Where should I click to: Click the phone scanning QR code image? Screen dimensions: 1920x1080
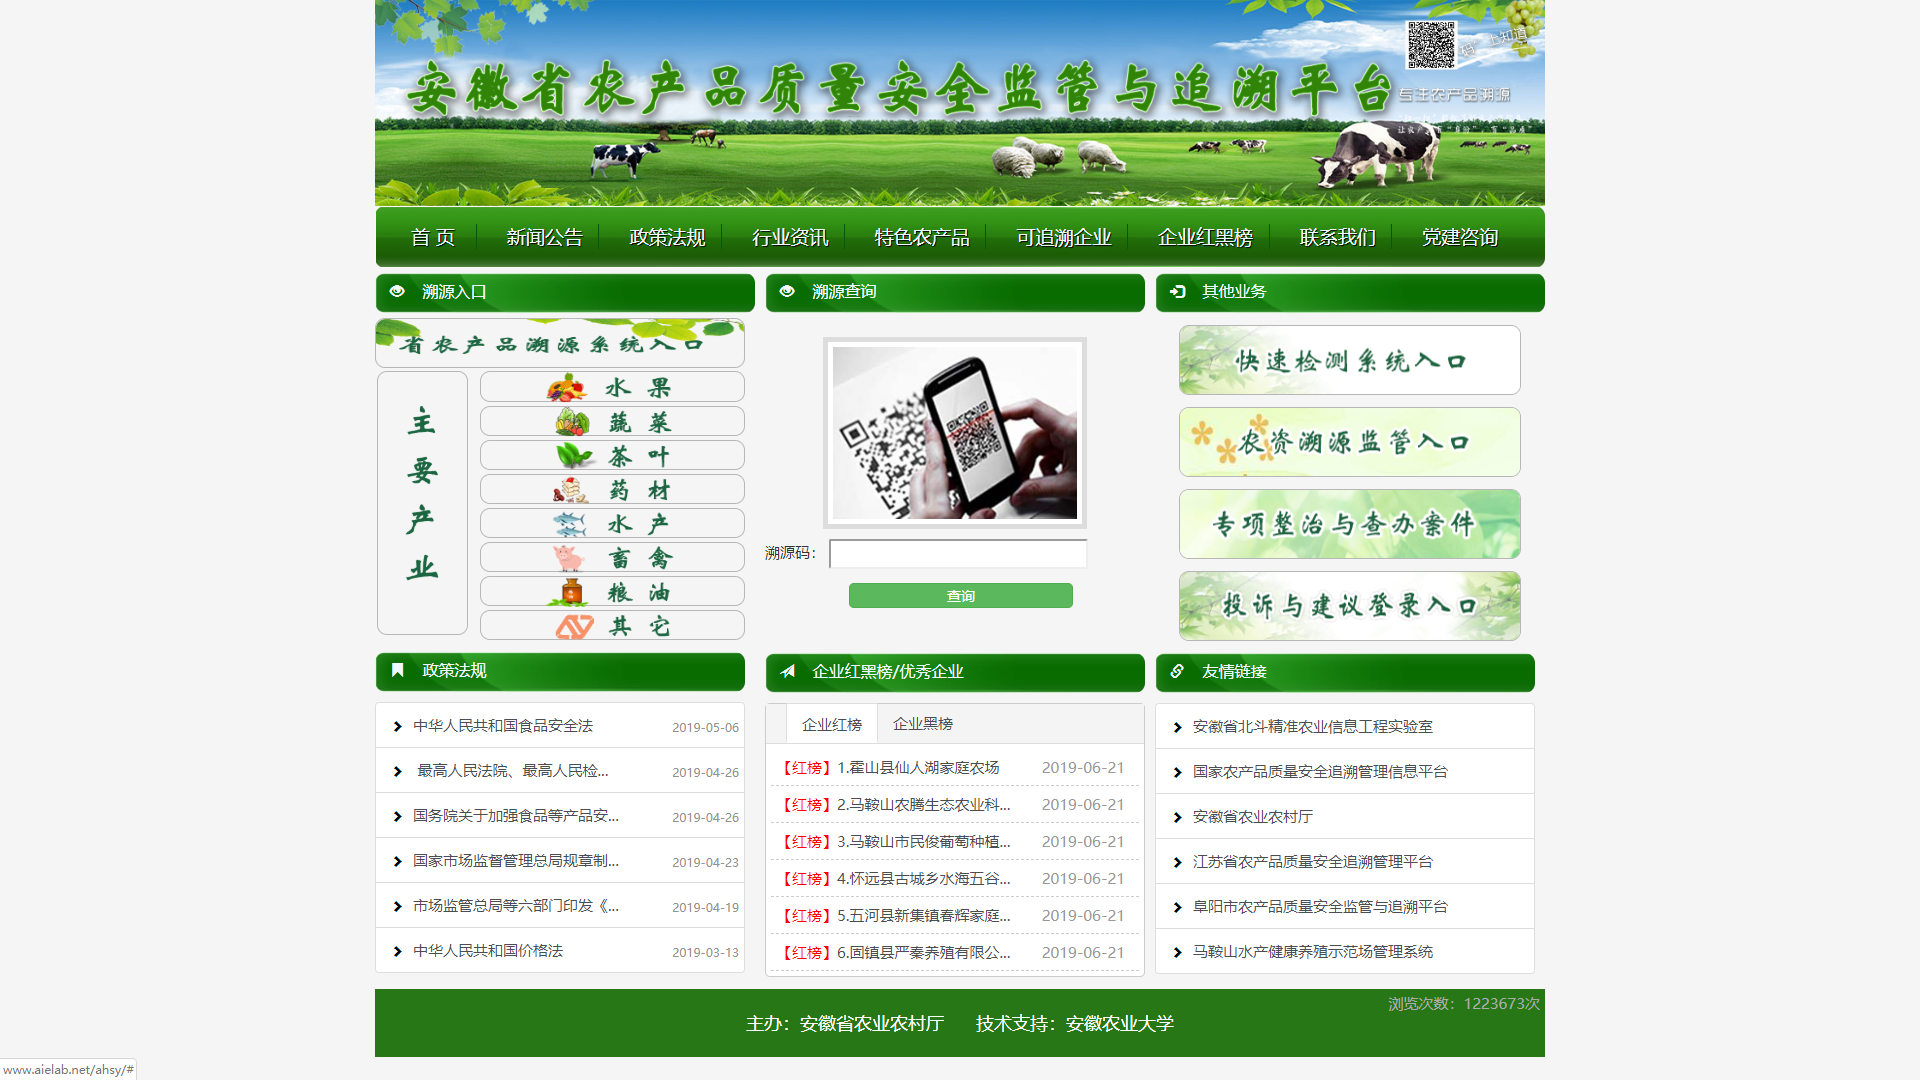955,433
